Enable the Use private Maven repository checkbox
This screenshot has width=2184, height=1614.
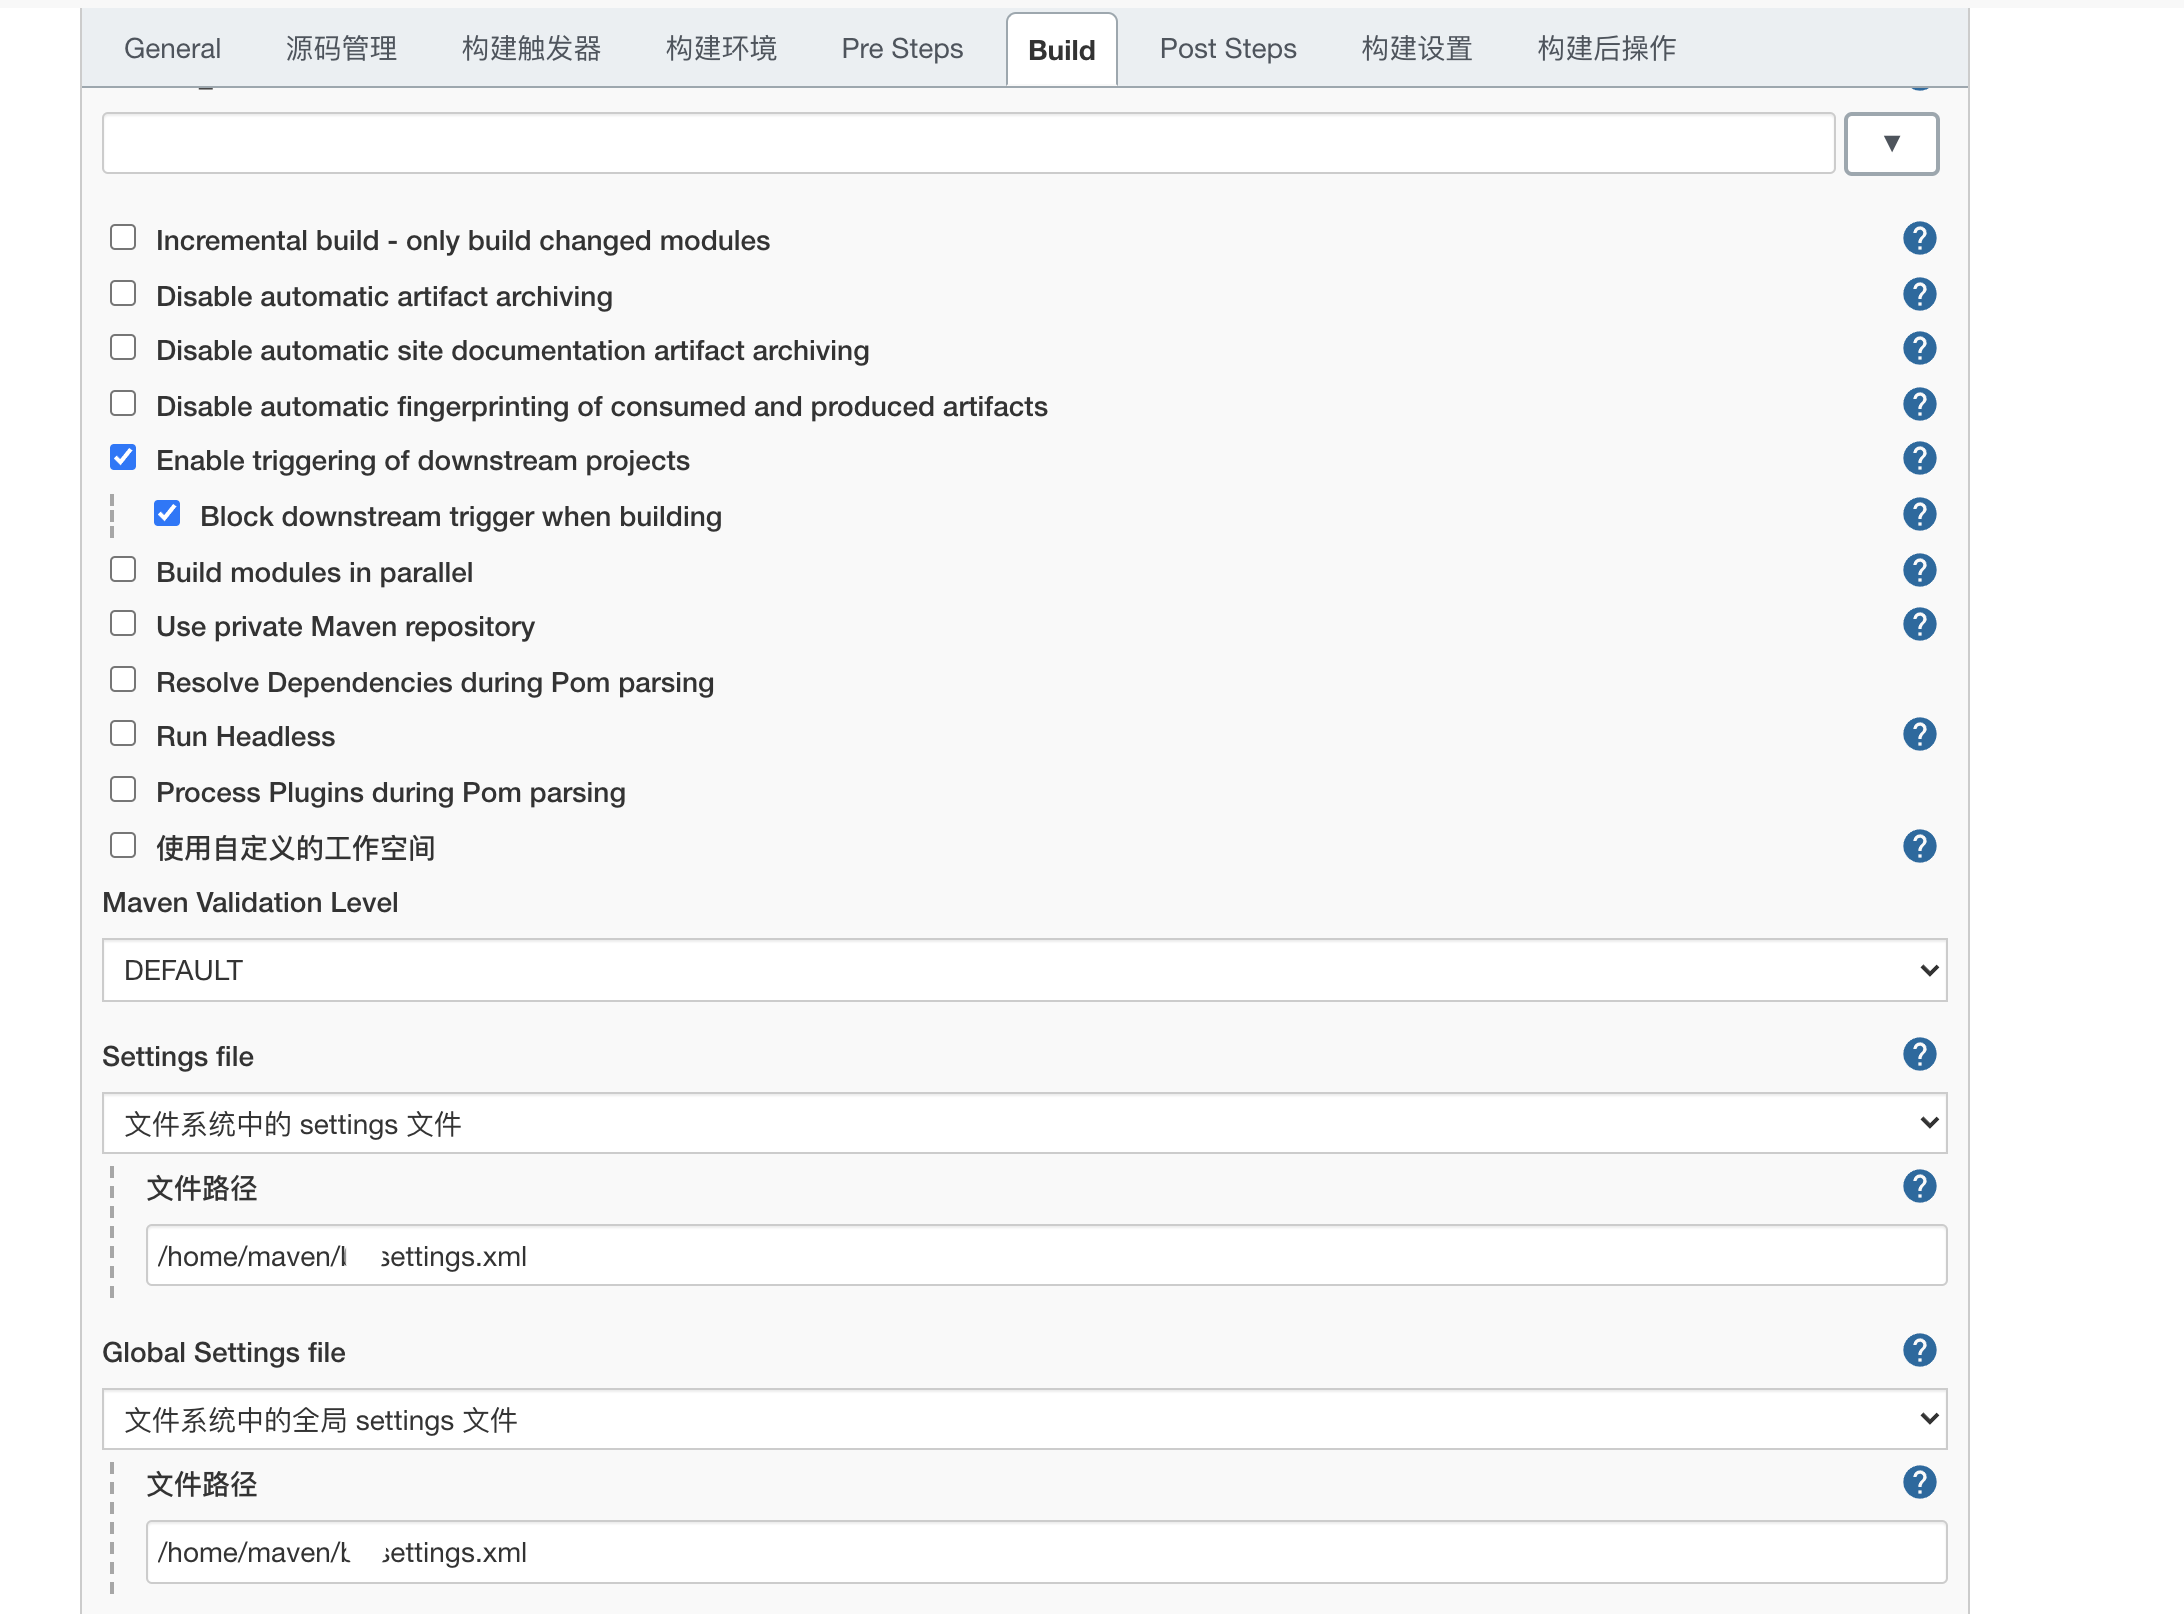pos(123,622)
